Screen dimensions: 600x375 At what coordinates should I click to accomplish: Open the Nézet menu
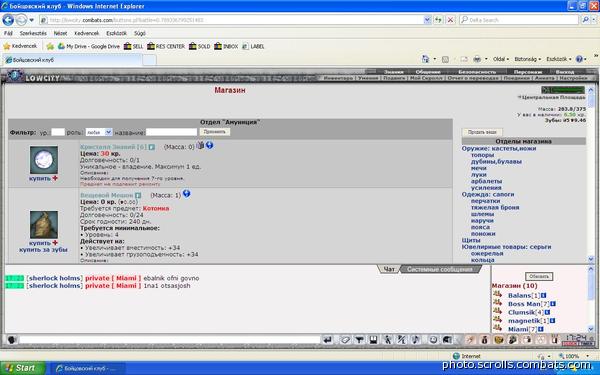60,33
